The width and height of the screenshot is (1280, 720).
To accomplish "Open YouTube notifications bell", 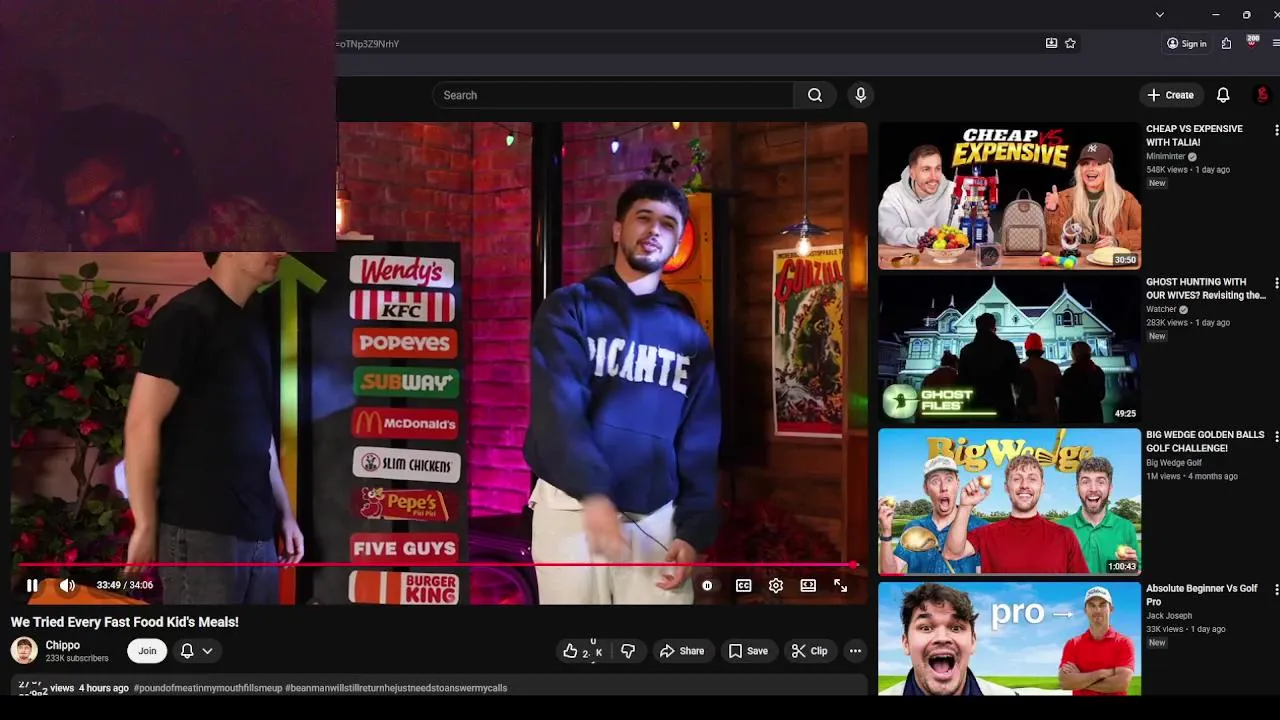I will tap(1223, 95).
